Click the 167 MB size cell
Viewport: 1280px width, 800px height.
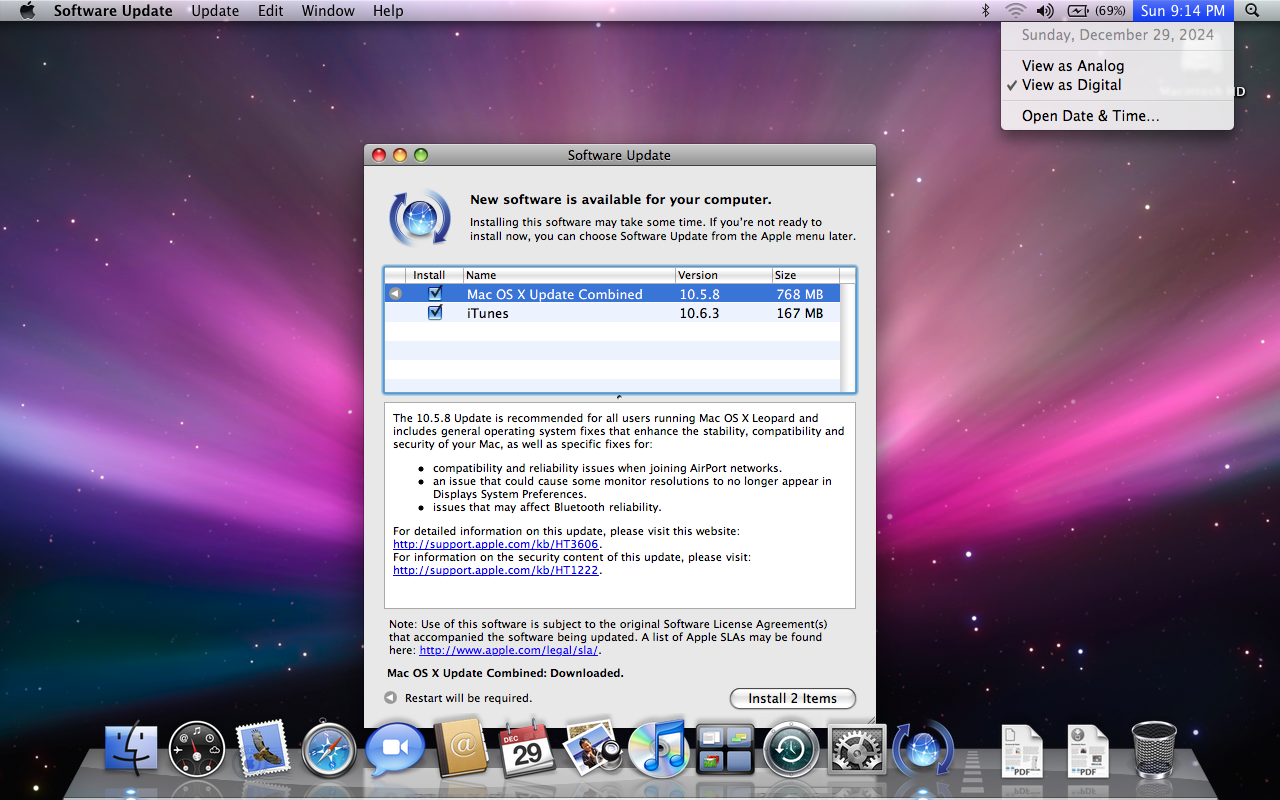click(799, 313)
